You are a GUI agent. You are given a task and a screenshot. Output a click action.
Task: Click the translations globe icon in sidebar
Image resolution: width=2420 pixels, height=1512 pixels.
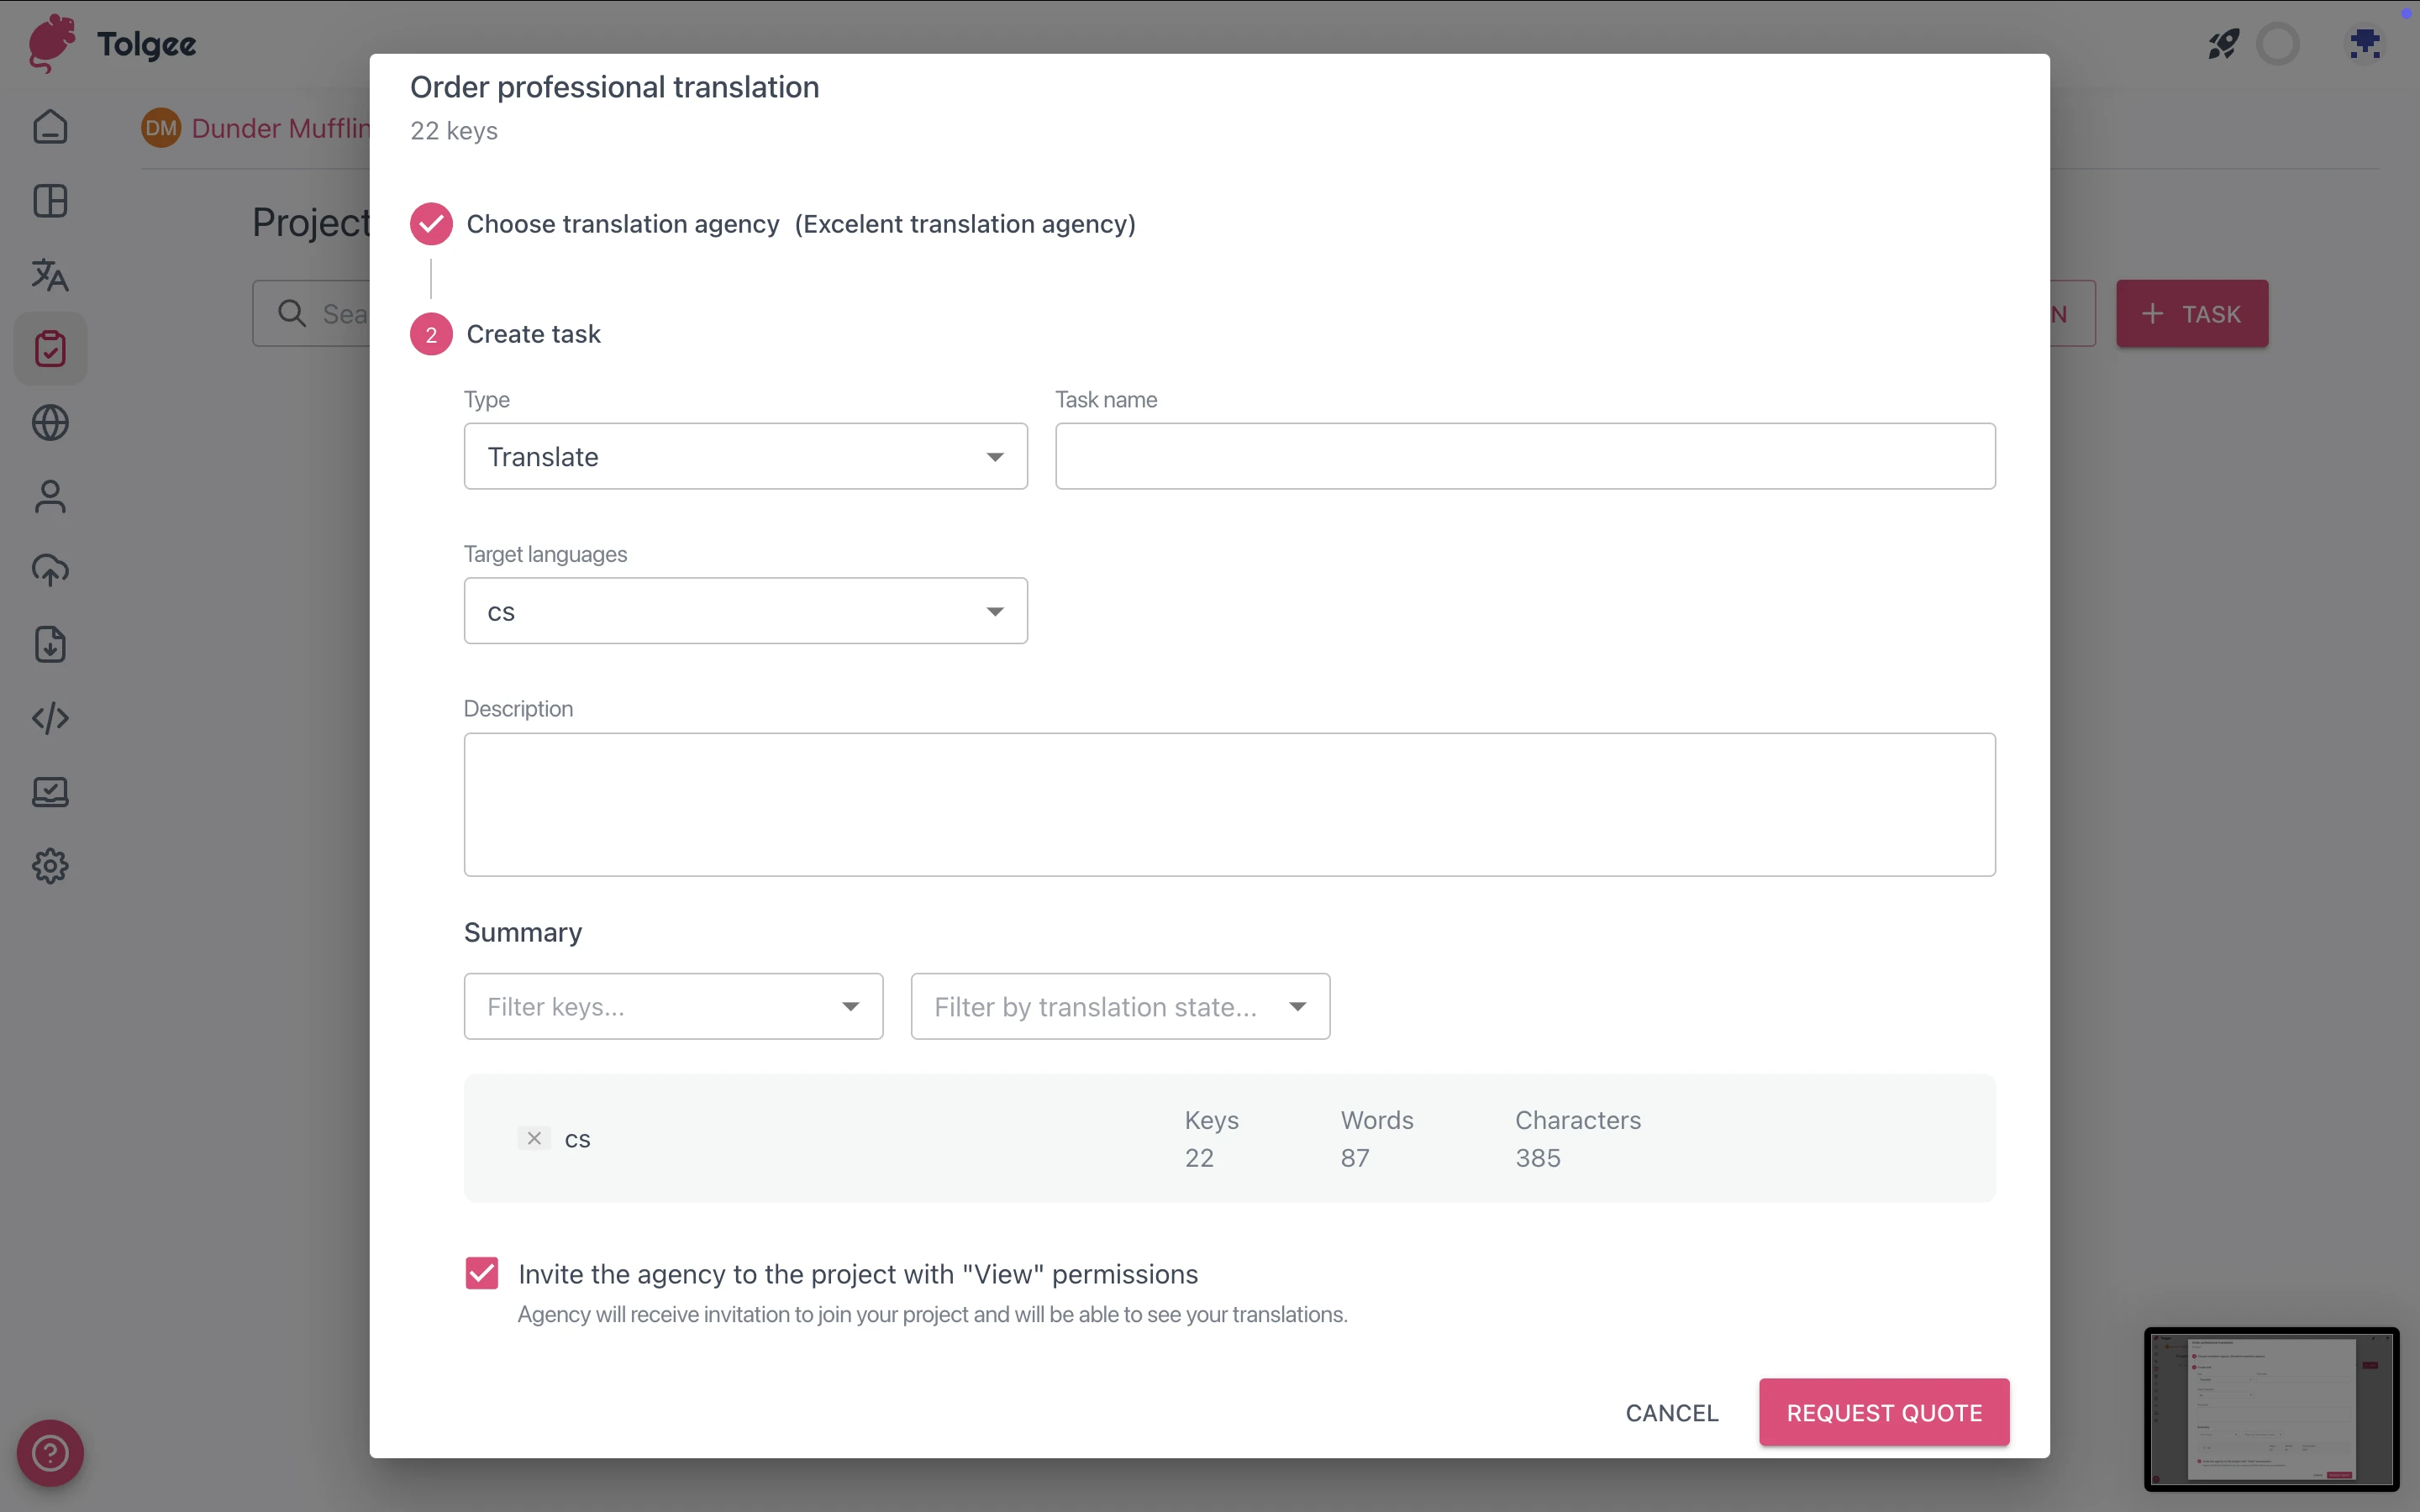click(50, 423)
